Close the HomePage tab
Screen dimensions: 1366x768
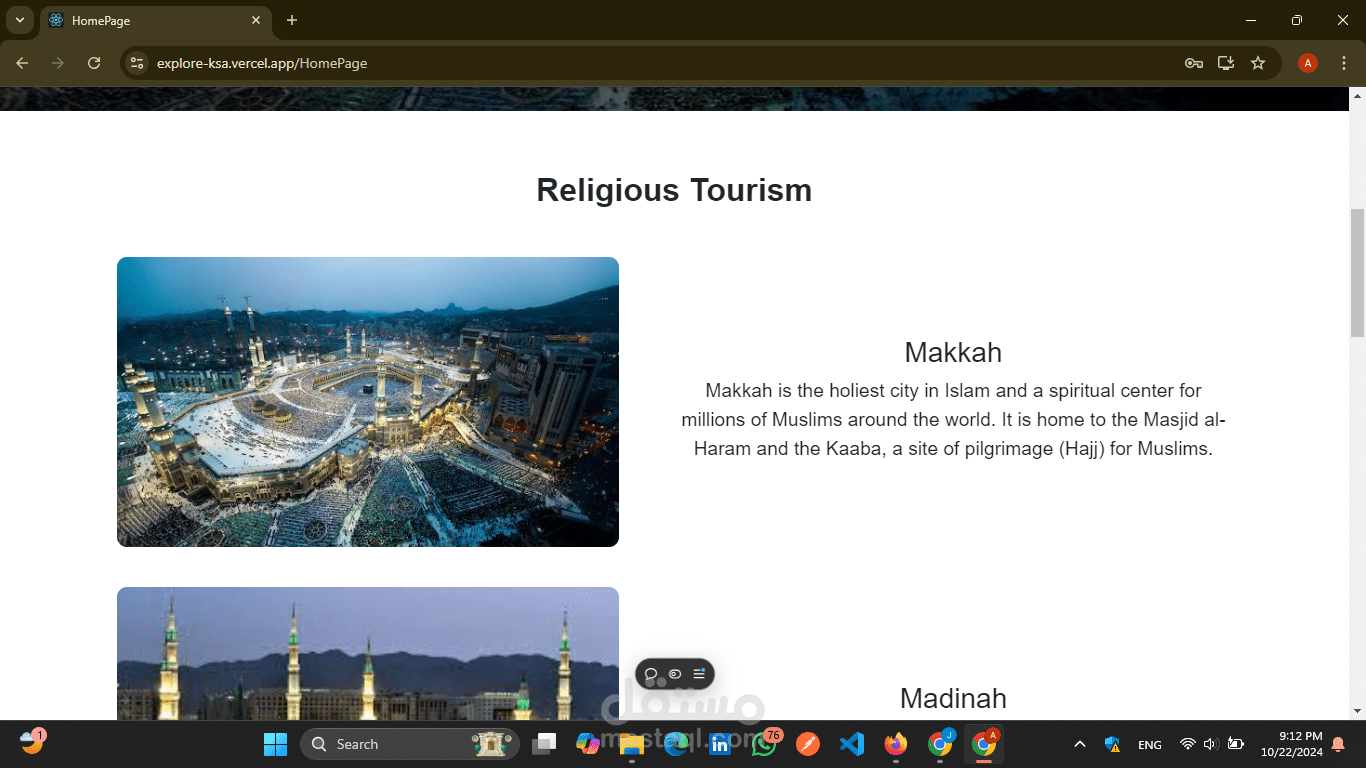point(256,20)
